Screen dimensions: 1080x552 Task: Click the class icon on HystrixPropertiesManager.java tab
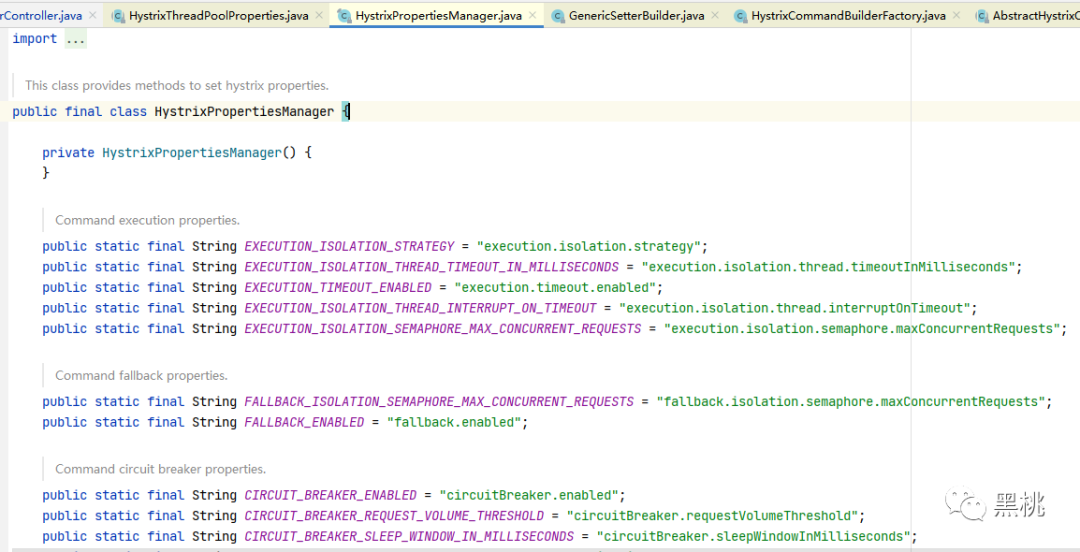click(344, 16)
